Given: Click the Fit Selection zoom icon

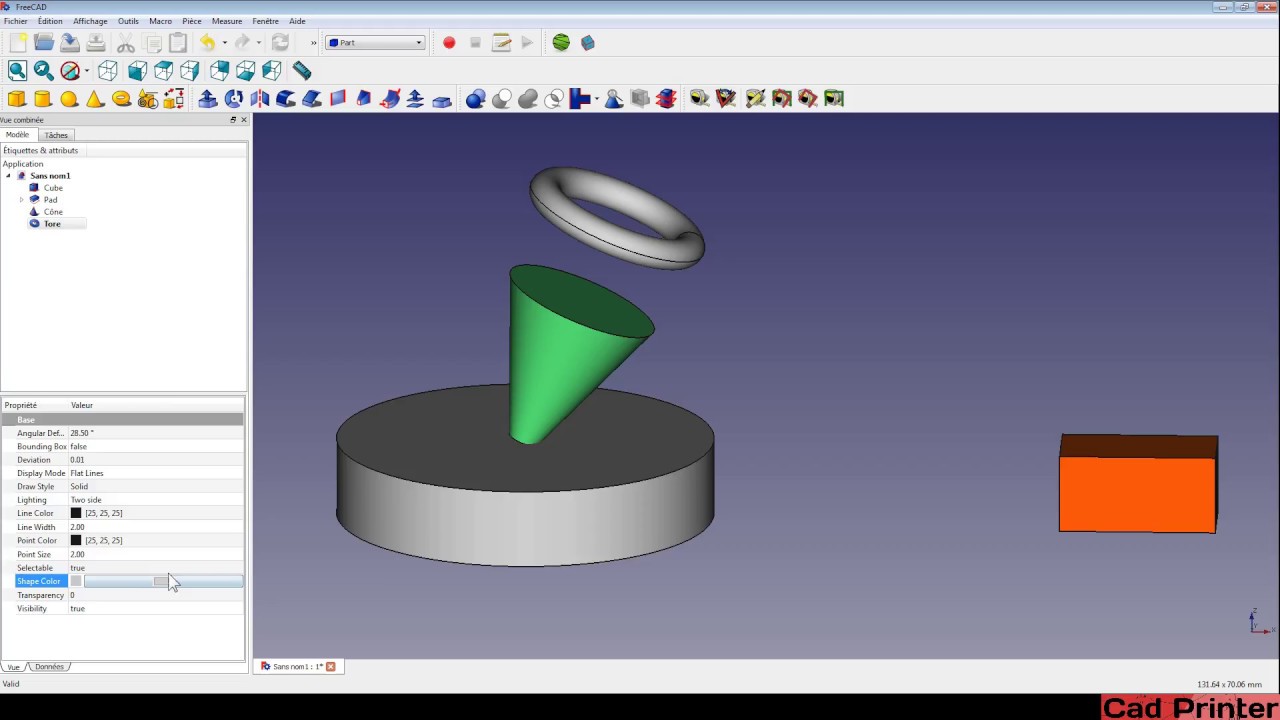Looking at the screenshot, I should (x=43, y=70).
